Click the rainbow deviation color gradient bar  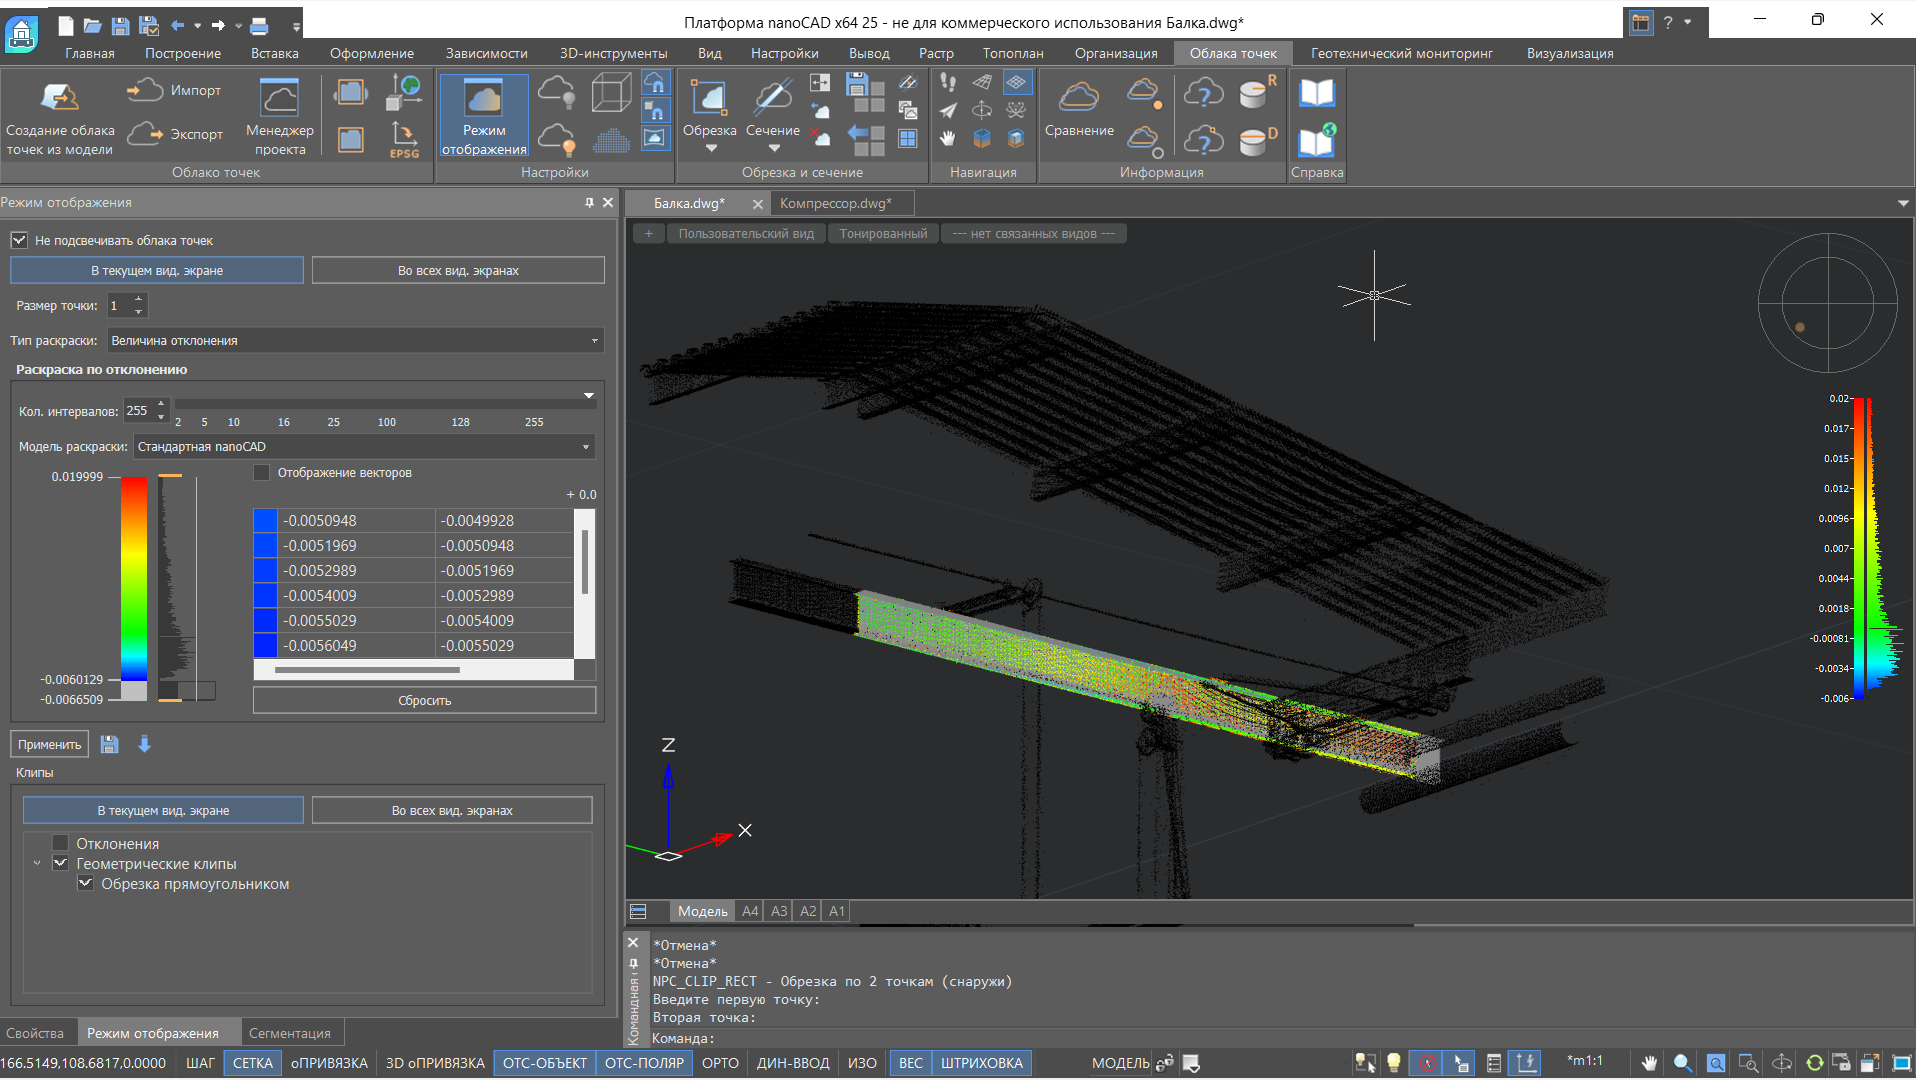134,580
